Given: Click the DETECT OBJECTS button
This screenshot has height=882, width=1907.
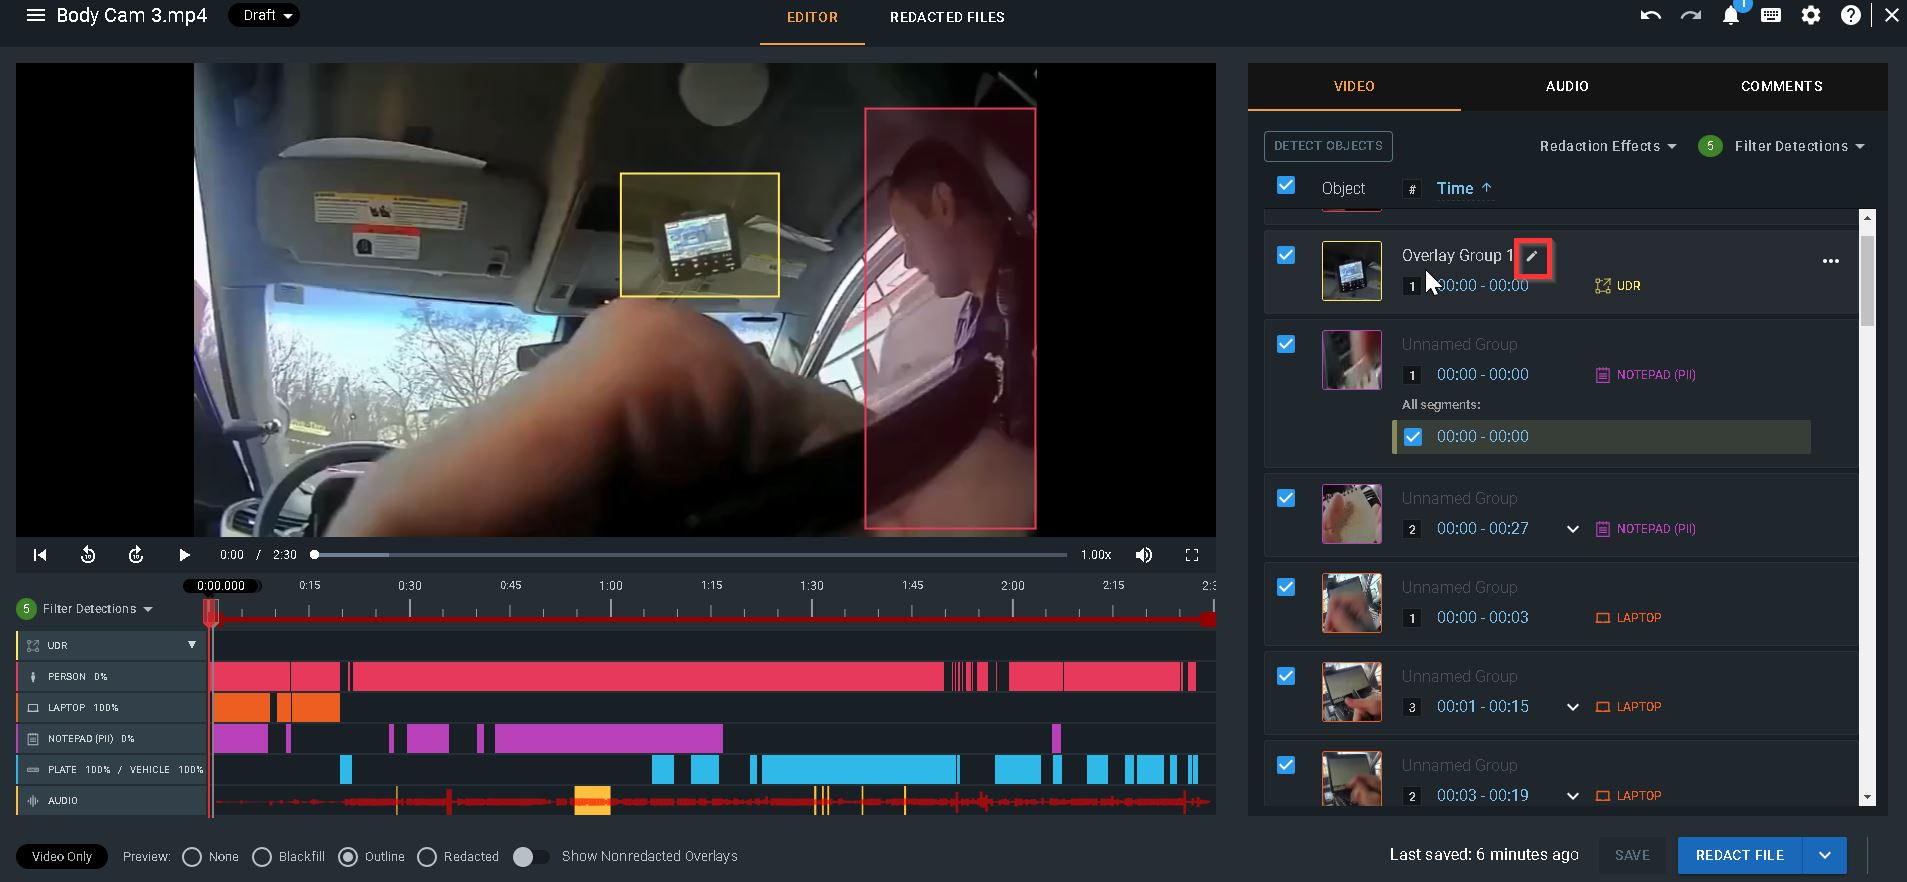Looking at the screenshot, I should pyautogui.click(x=1327, y=146).
